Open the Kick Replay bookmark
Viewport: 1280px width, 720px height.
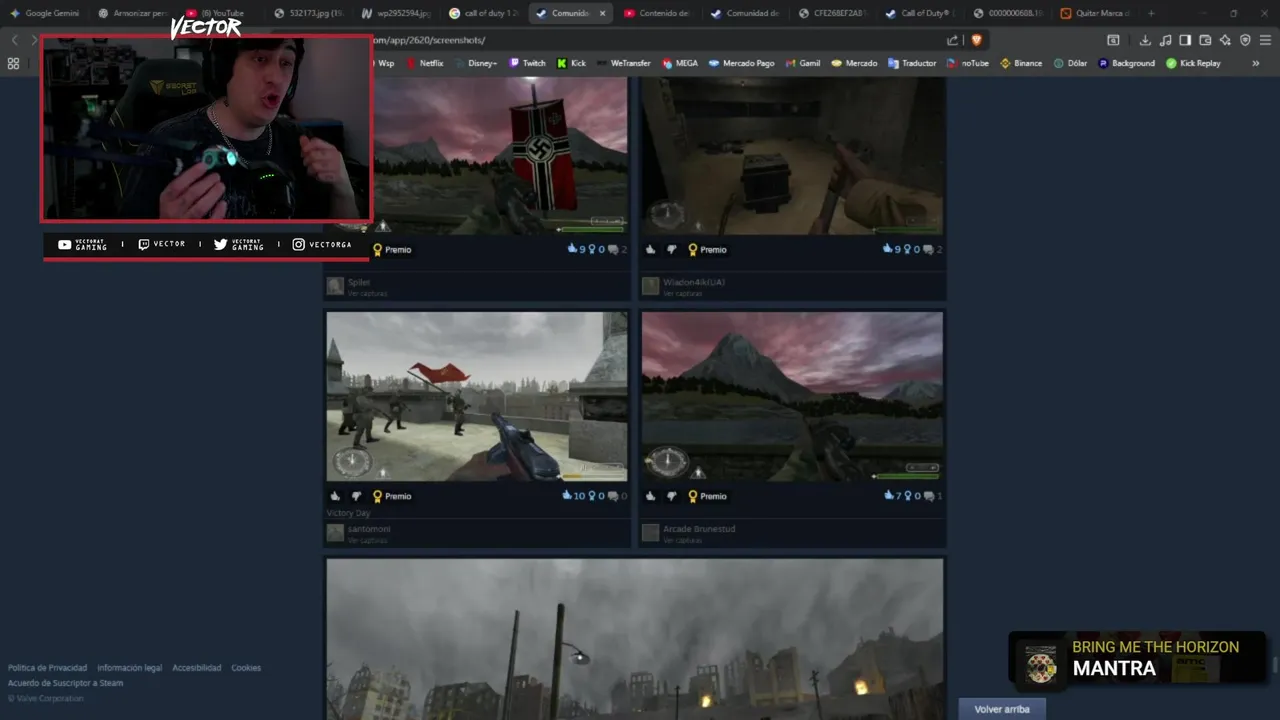[x=1193, y=63]
